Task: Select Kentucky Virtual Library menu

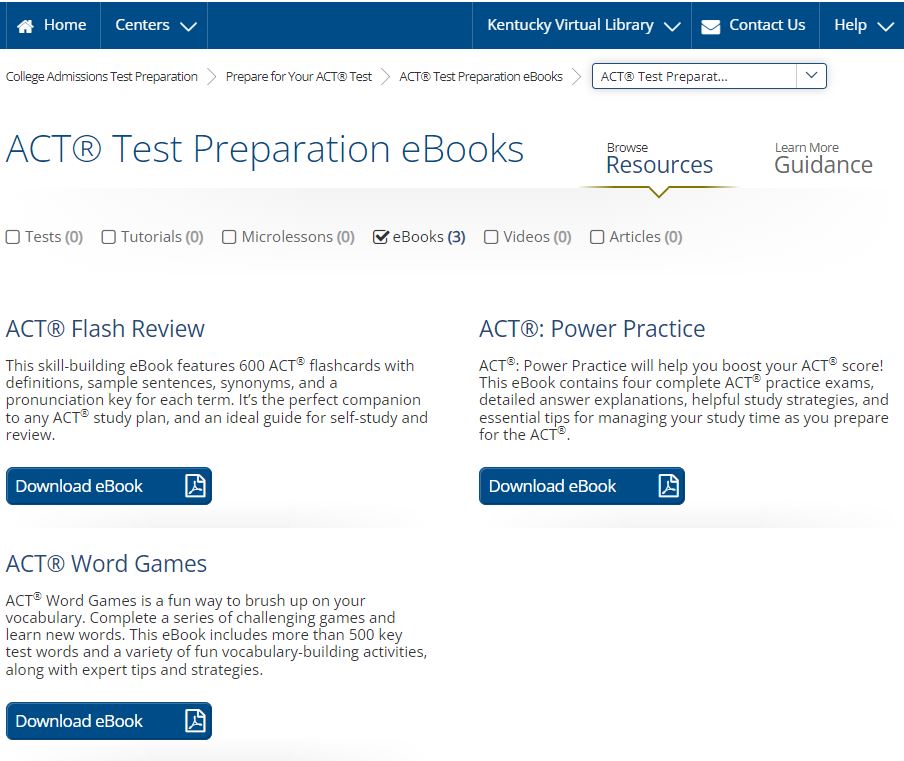Action: pos(582,25)
